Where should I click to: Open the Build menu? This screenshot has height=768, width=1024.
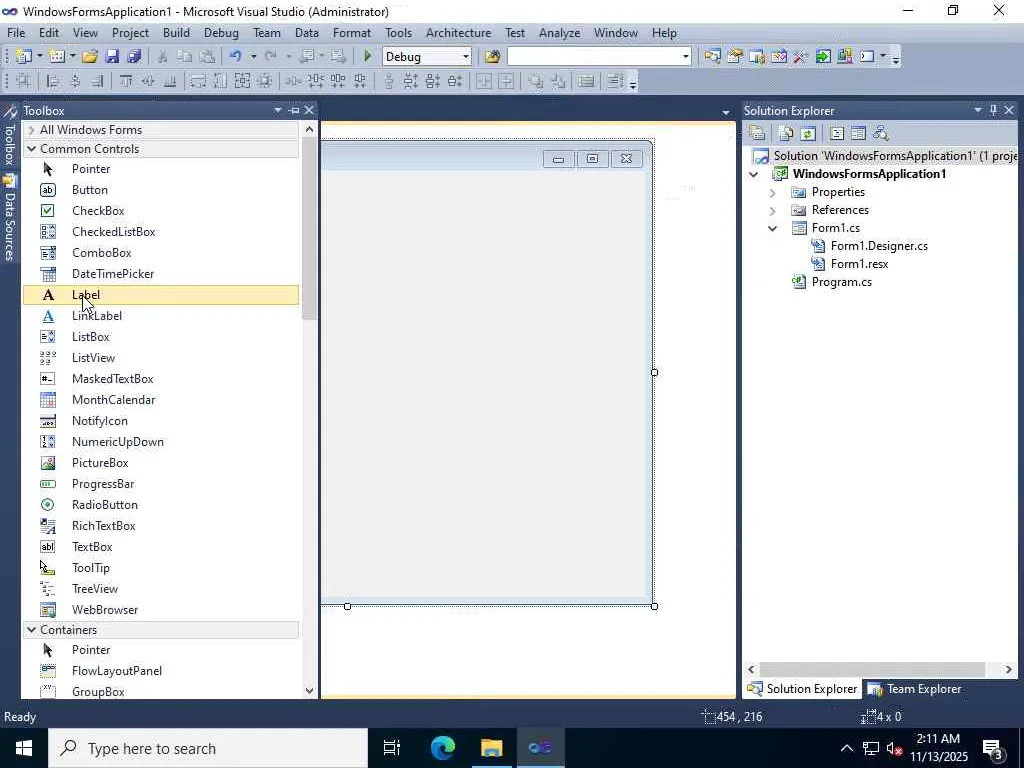(x=176, y=33)
